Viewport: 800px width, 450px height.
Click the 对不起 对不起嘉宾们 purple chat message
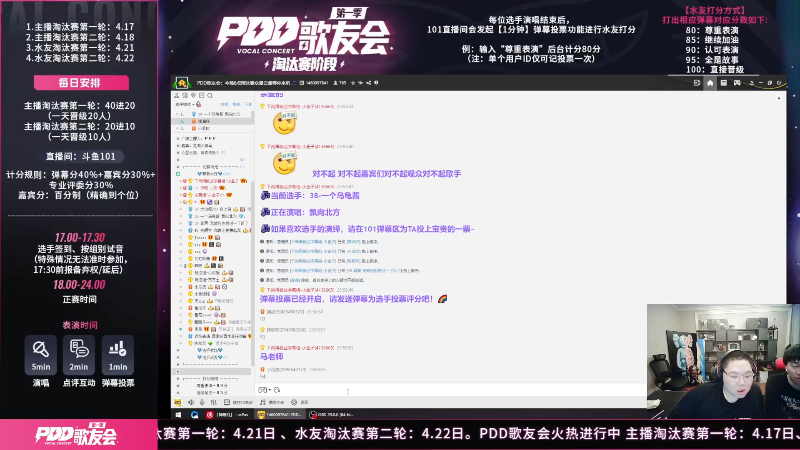[386, 174]
